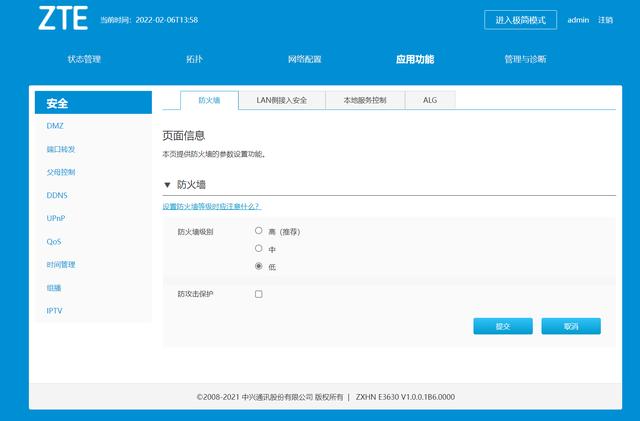Open 网络配置 in the top menu
Viewport: 640px width, 421px height.
304,60
